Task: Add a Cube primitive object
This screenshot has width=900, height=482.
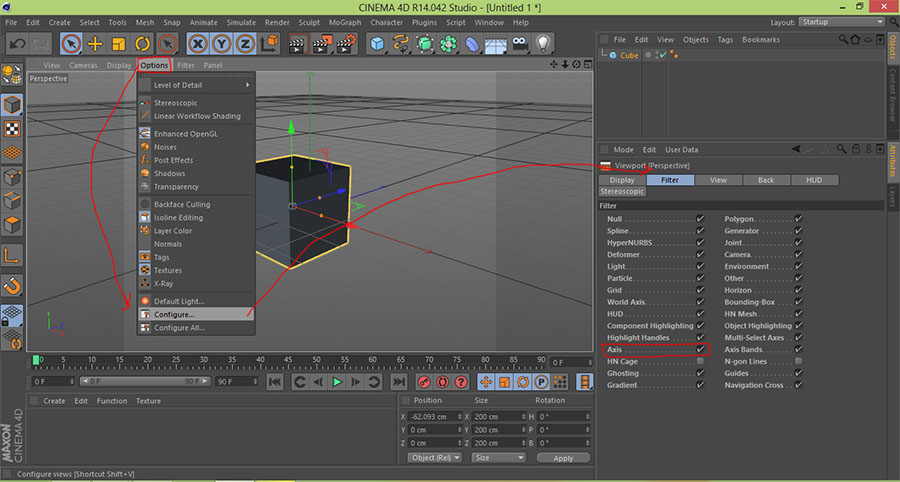Action: pos(378,44)
